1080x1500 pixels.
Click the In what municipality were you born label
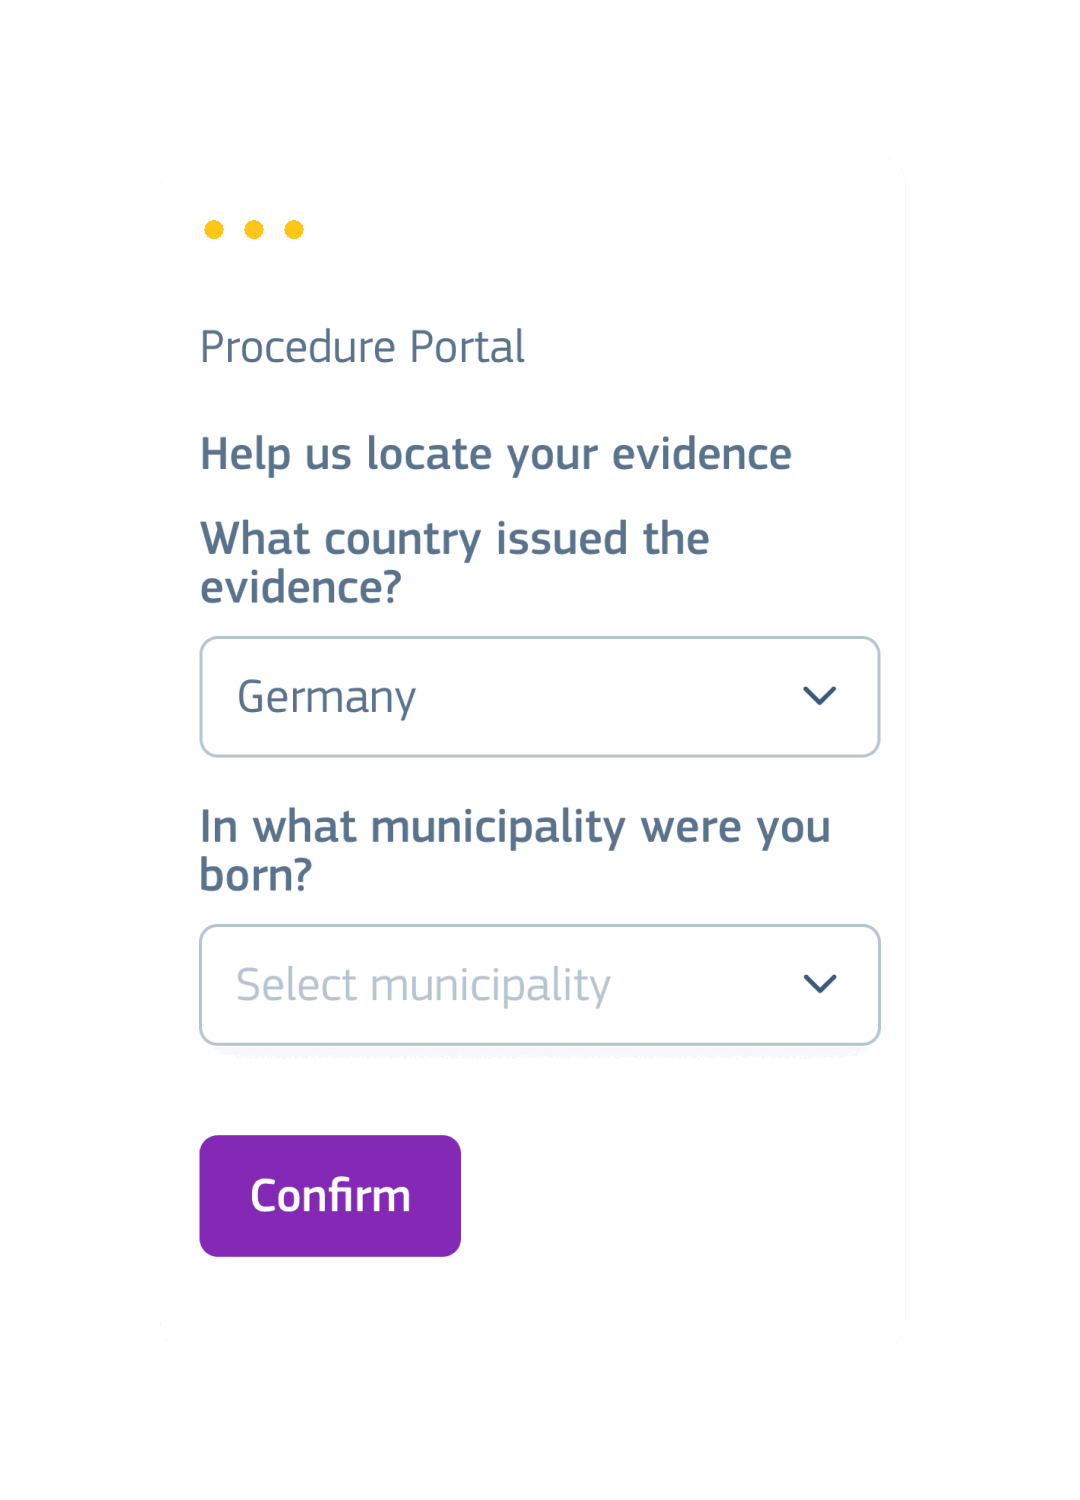(515, 851)
